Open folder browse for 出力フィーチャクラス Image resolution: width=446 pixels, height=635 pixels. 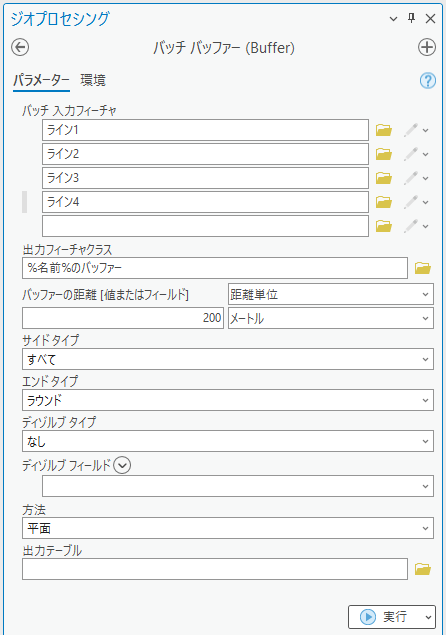(423, 268)
